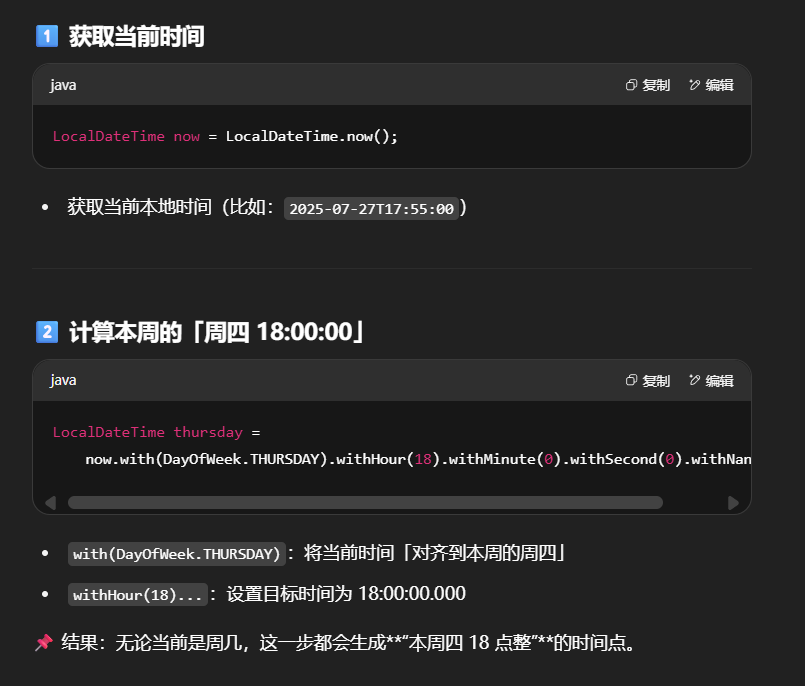
Task: Click the number 2 emoji beside 计算本周的
Action: click(x=46, y=332)
